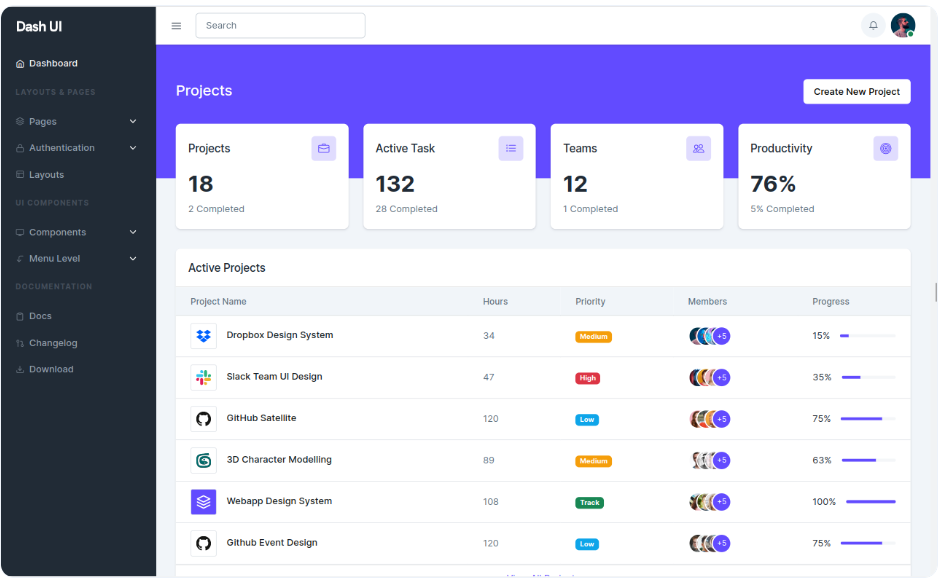Image resolution: width=941 pixels, height=582 pixels.
Task: Select Dashboard in the sidebar
Action: [x=53, y=64]
